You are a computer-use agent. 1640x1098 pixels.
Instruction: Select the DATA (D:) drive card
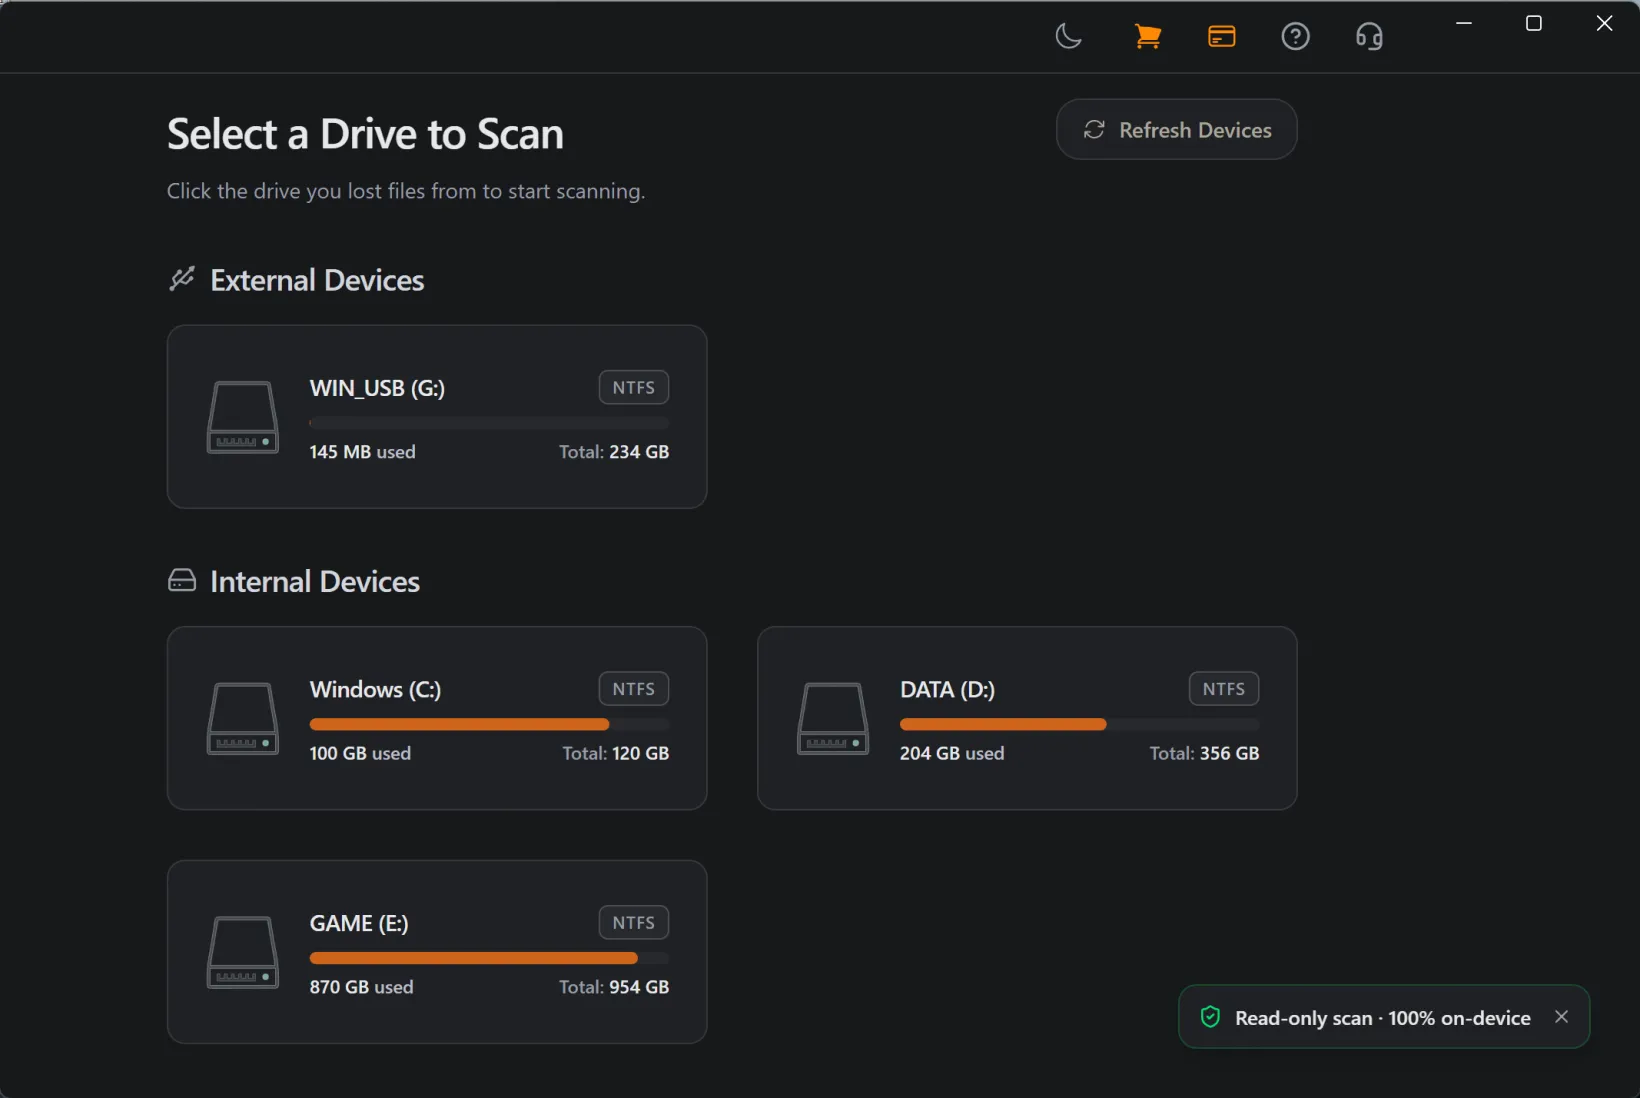pyautogui.click(x=1027, y=718)
